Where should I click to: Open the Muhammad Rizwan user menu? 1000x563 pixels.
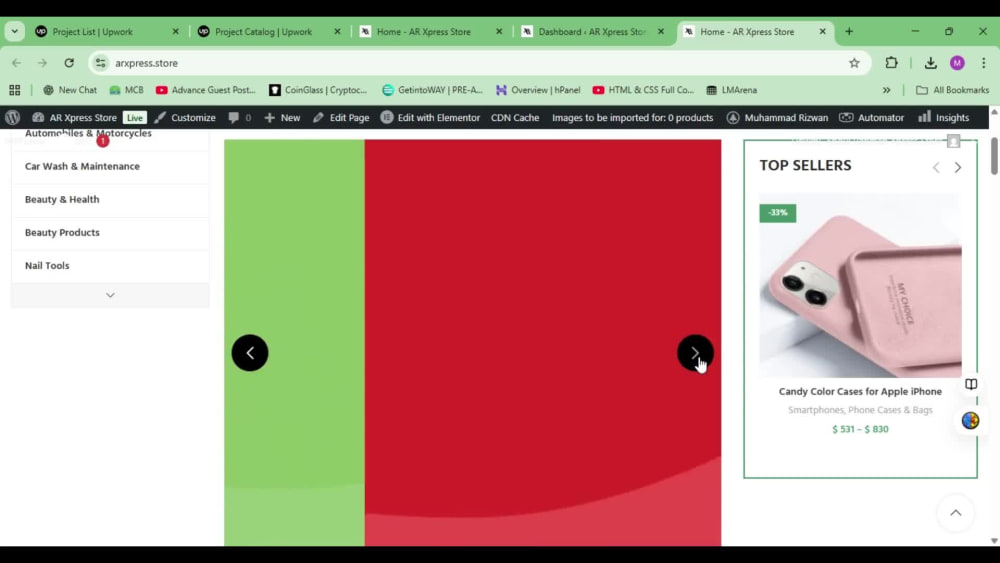click(x=777, y=117)
